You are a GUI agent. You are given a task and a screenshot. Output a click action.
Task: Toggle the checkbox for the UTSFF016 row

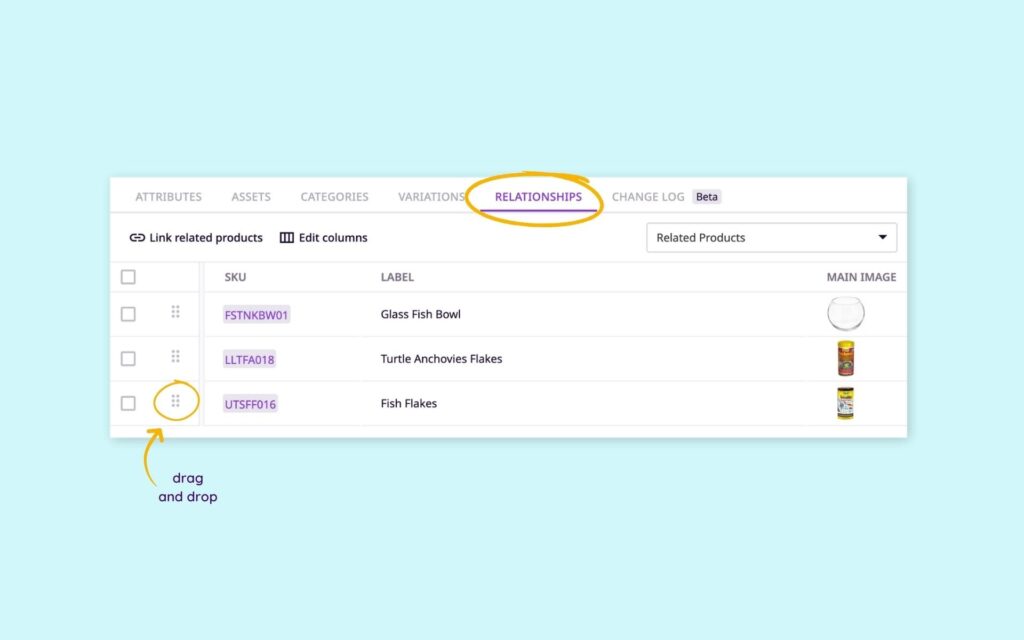click(128, 403)
